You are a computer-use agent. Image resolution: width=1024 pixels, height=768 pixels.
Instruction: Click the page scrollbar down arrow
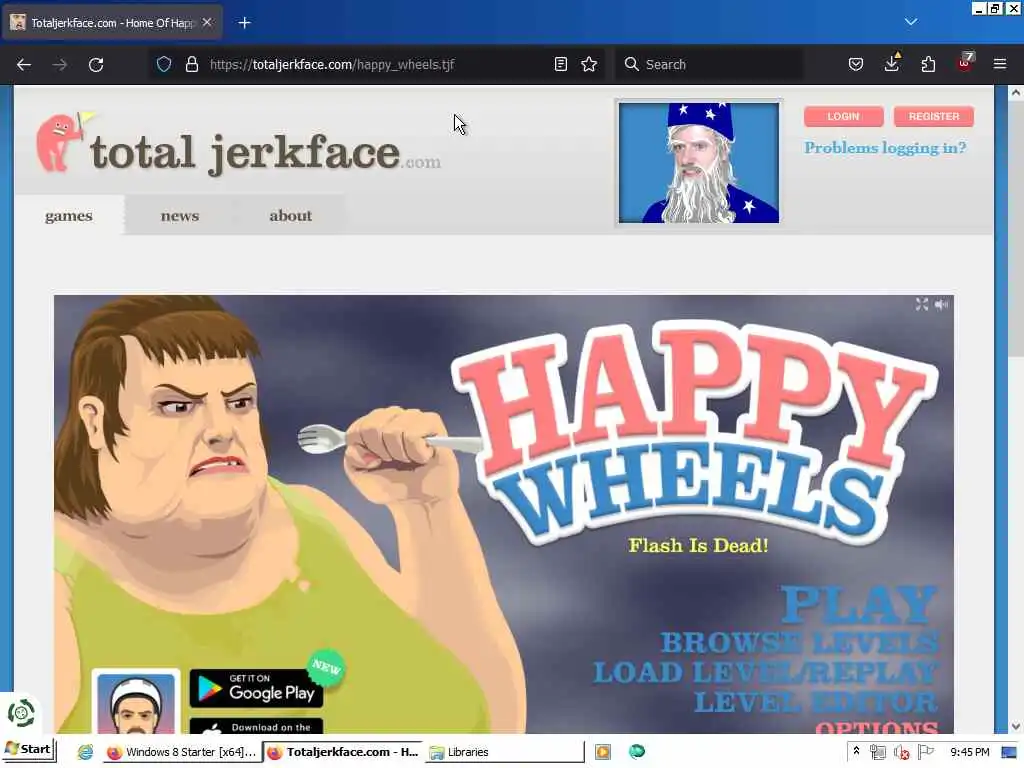tap(1016, 726)
